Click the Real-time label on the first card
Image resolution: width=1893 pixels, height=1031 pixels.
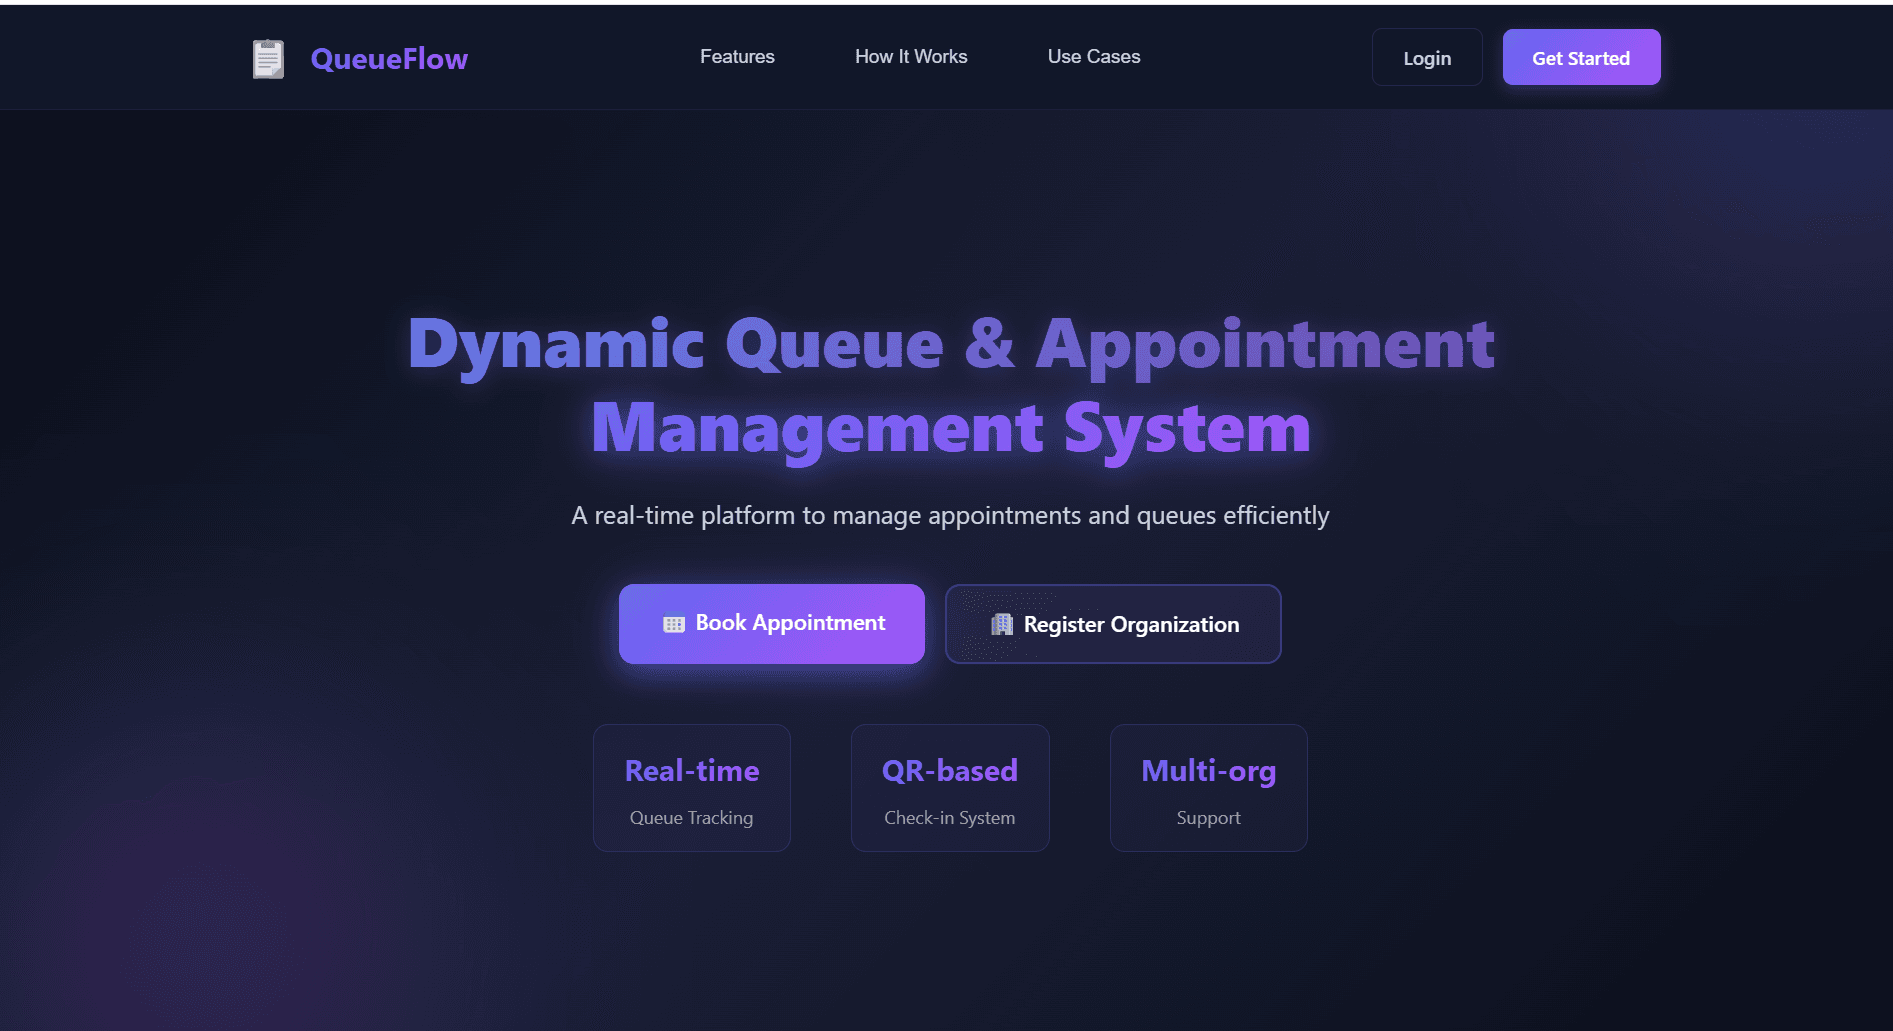691,771
